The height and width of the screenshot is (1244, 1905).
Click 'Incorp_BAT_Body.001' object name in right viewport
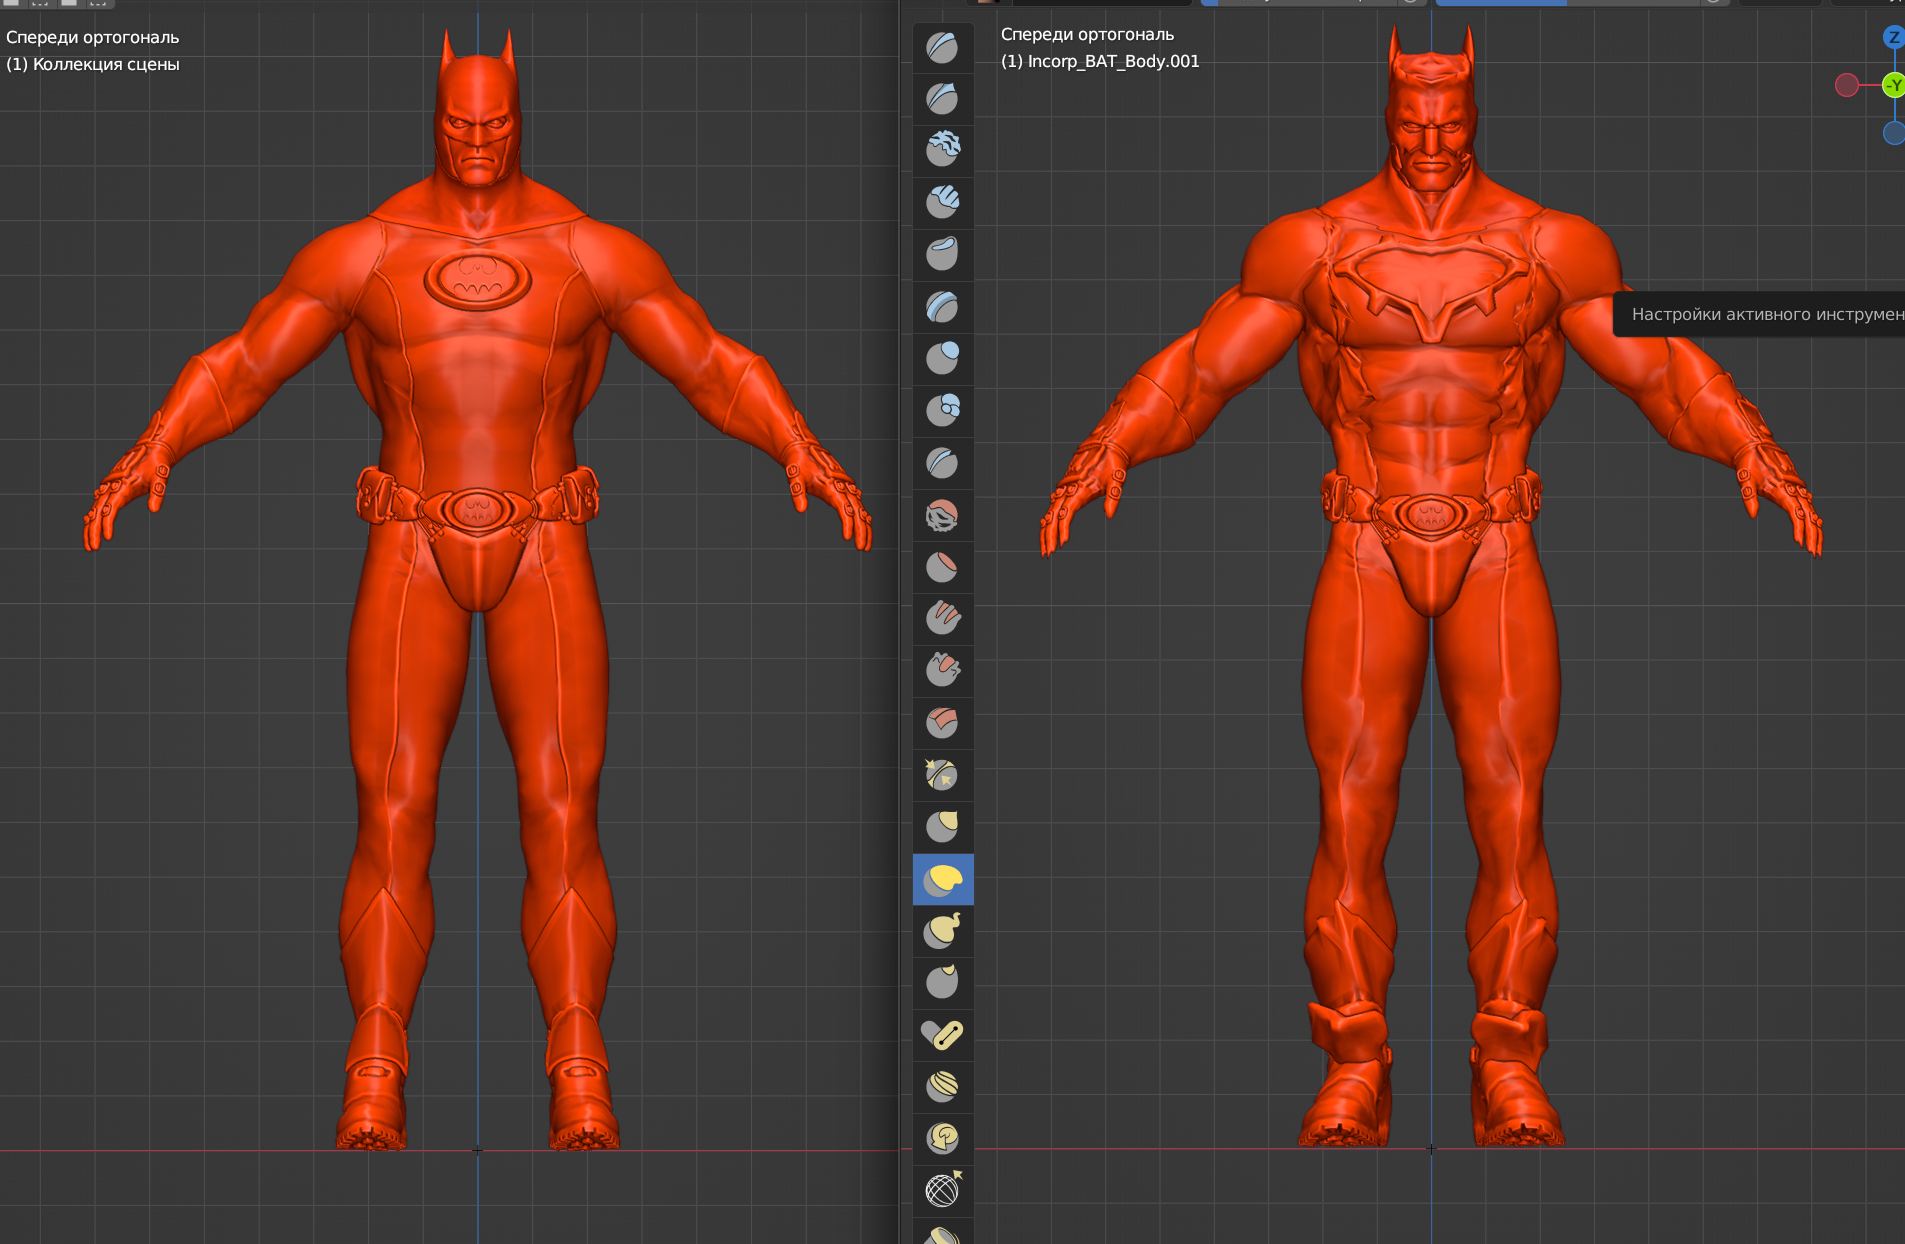1113,61
